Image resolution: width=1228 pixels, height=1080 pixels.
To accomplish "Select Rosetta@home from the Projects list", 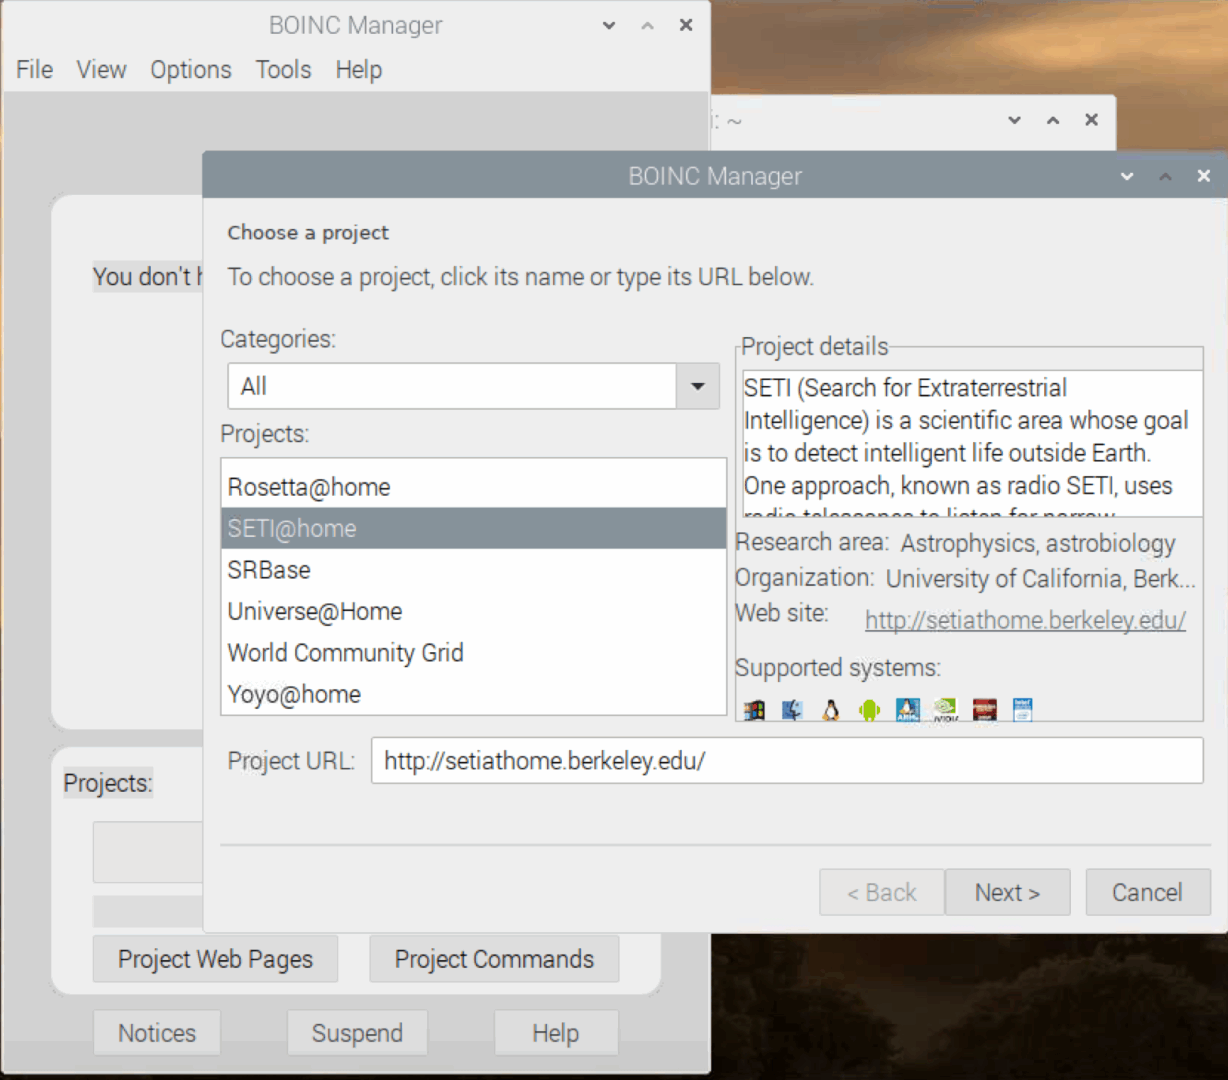I will (x=310, y=487).
